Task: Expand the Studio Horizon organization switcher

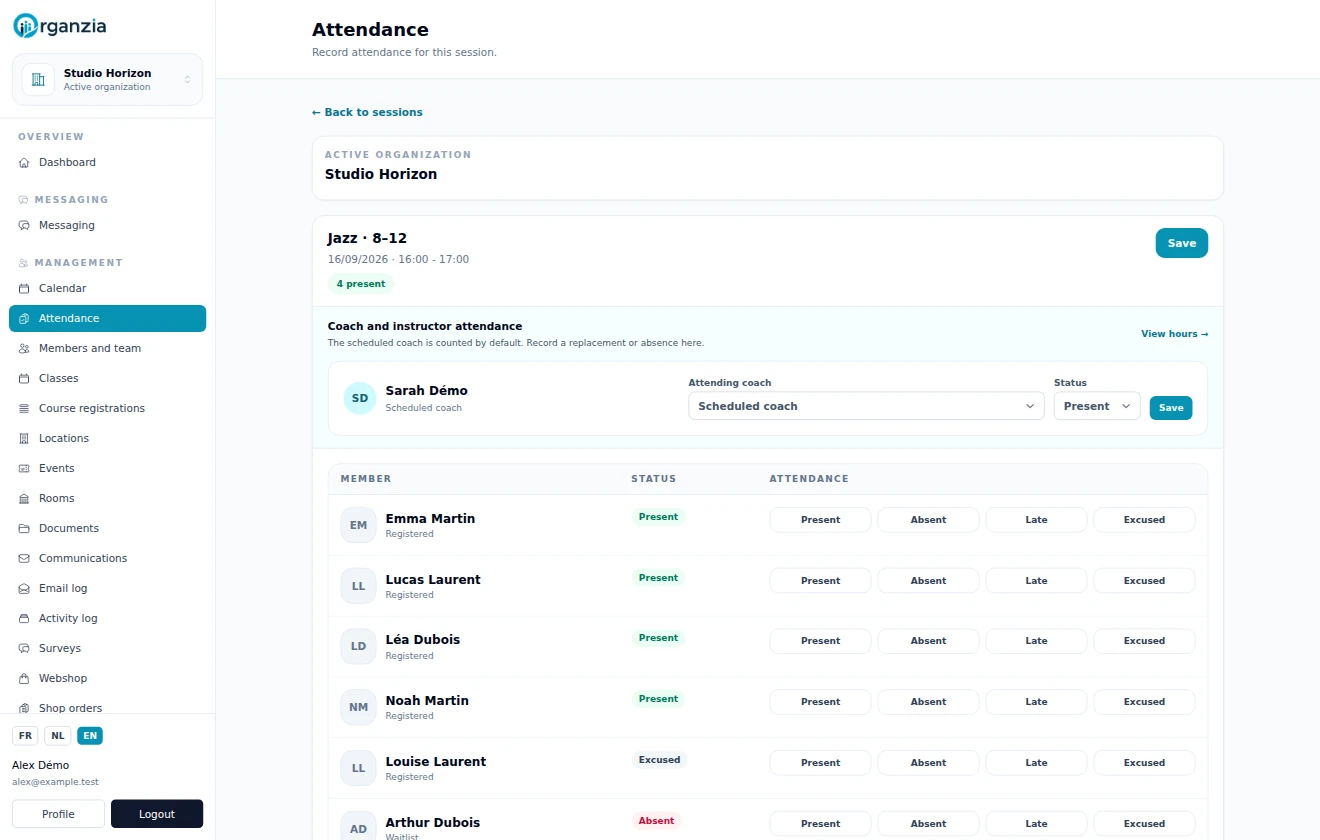Action: click(x=107, y=79)
